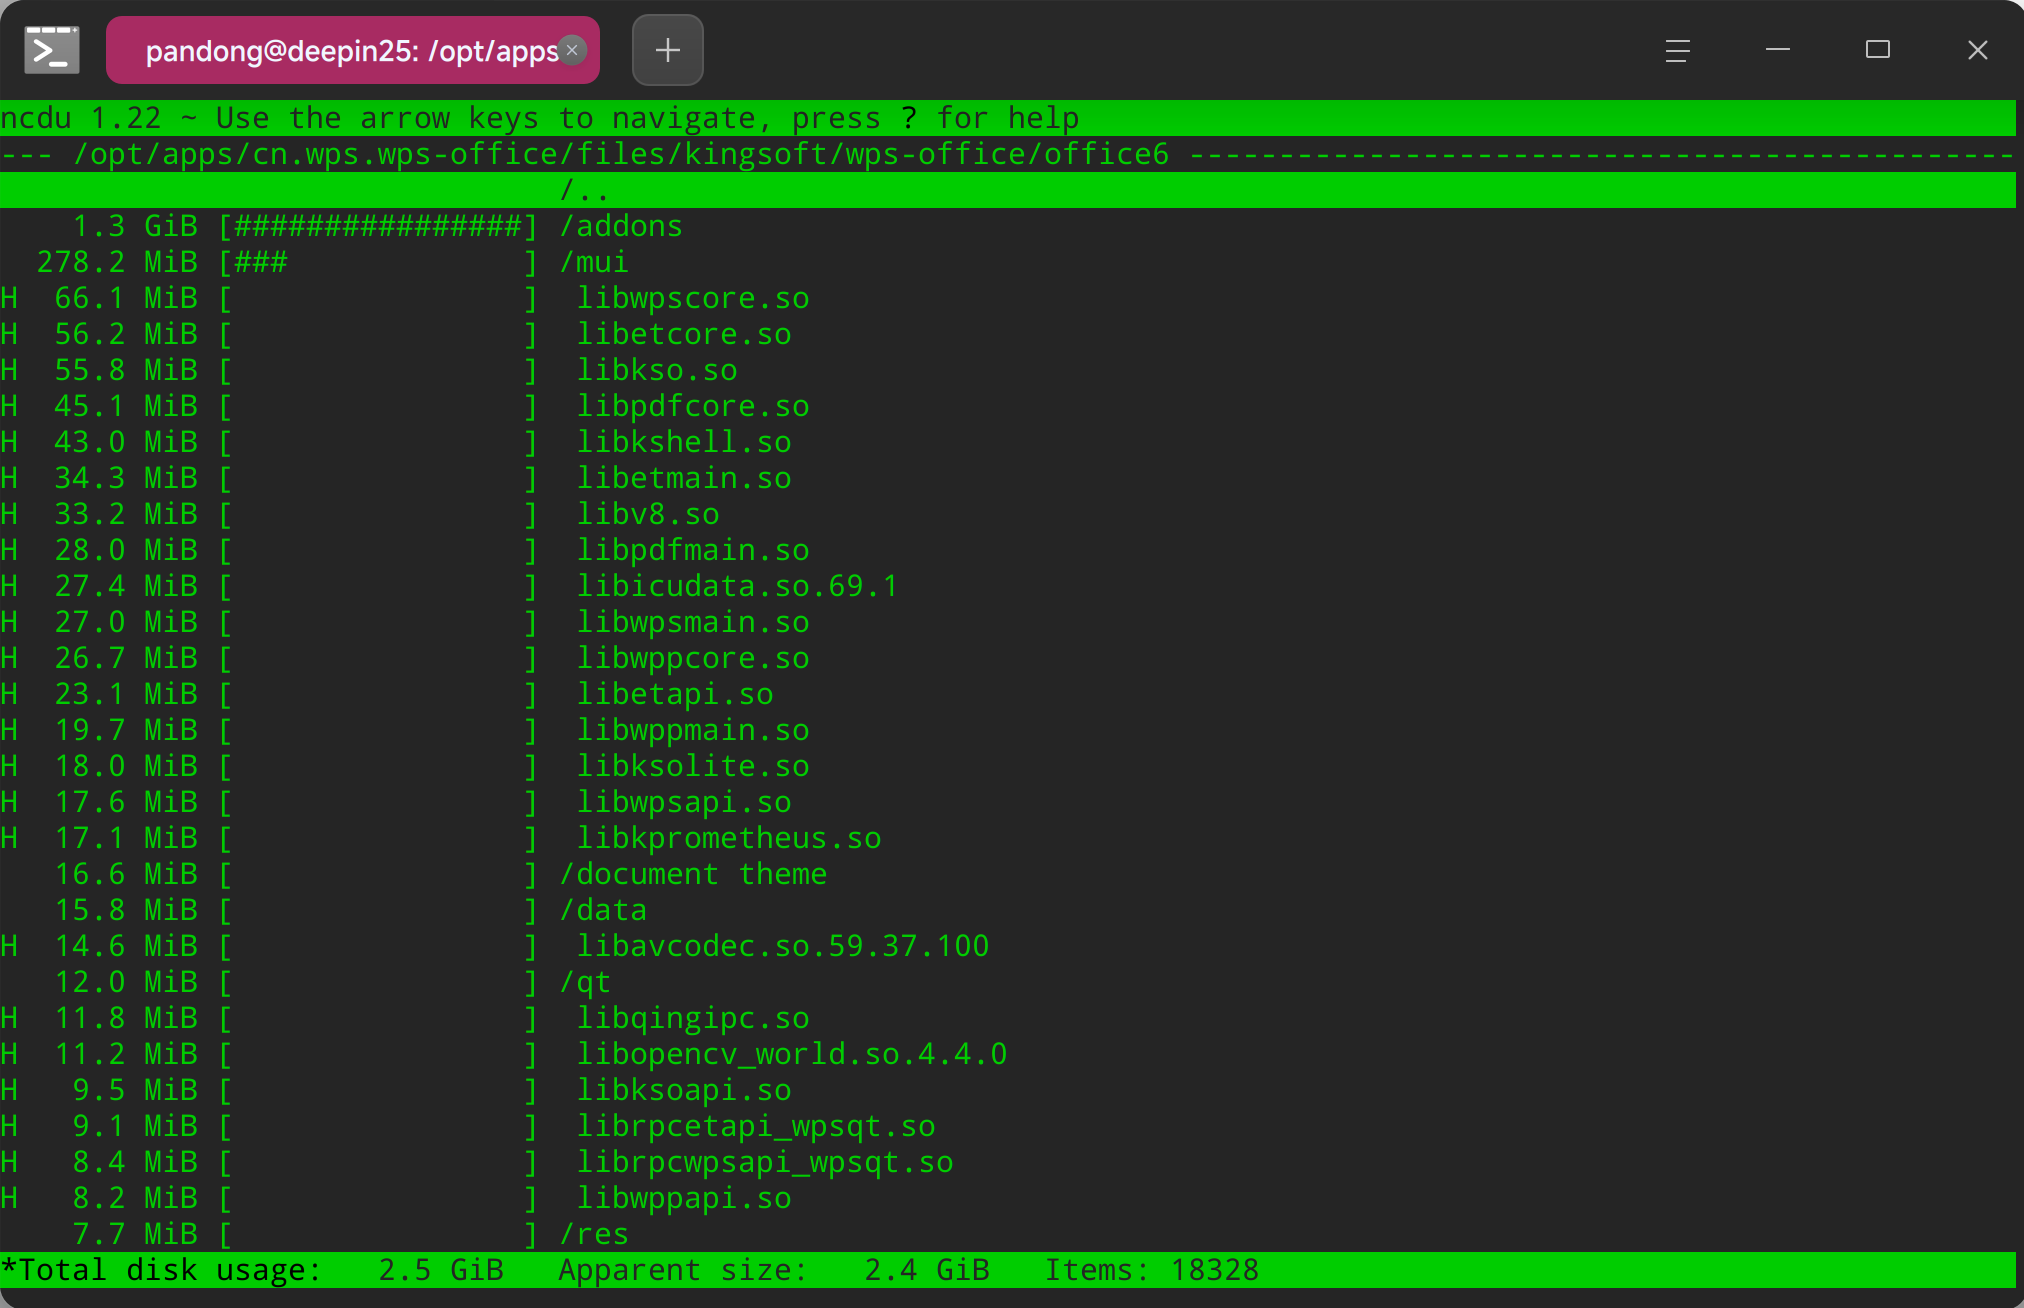
Task: Click the libpdfcore.so file entry
Action: (x=693, y=406)
